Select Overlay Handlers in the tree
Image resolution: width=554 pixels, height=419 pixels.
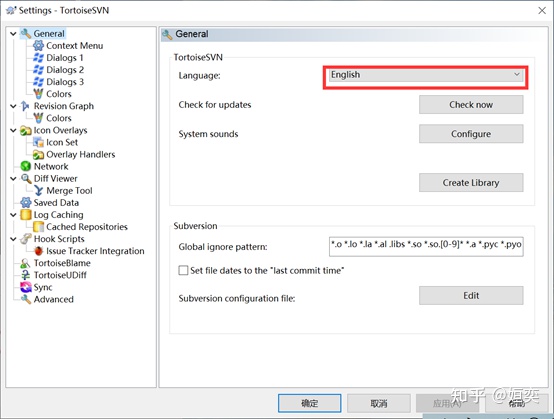point(81,154)
